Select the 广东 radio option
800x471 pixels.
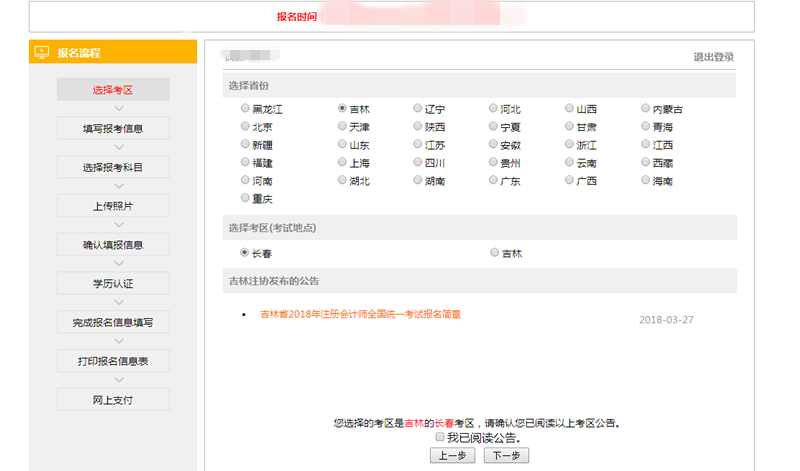[494, 181]
